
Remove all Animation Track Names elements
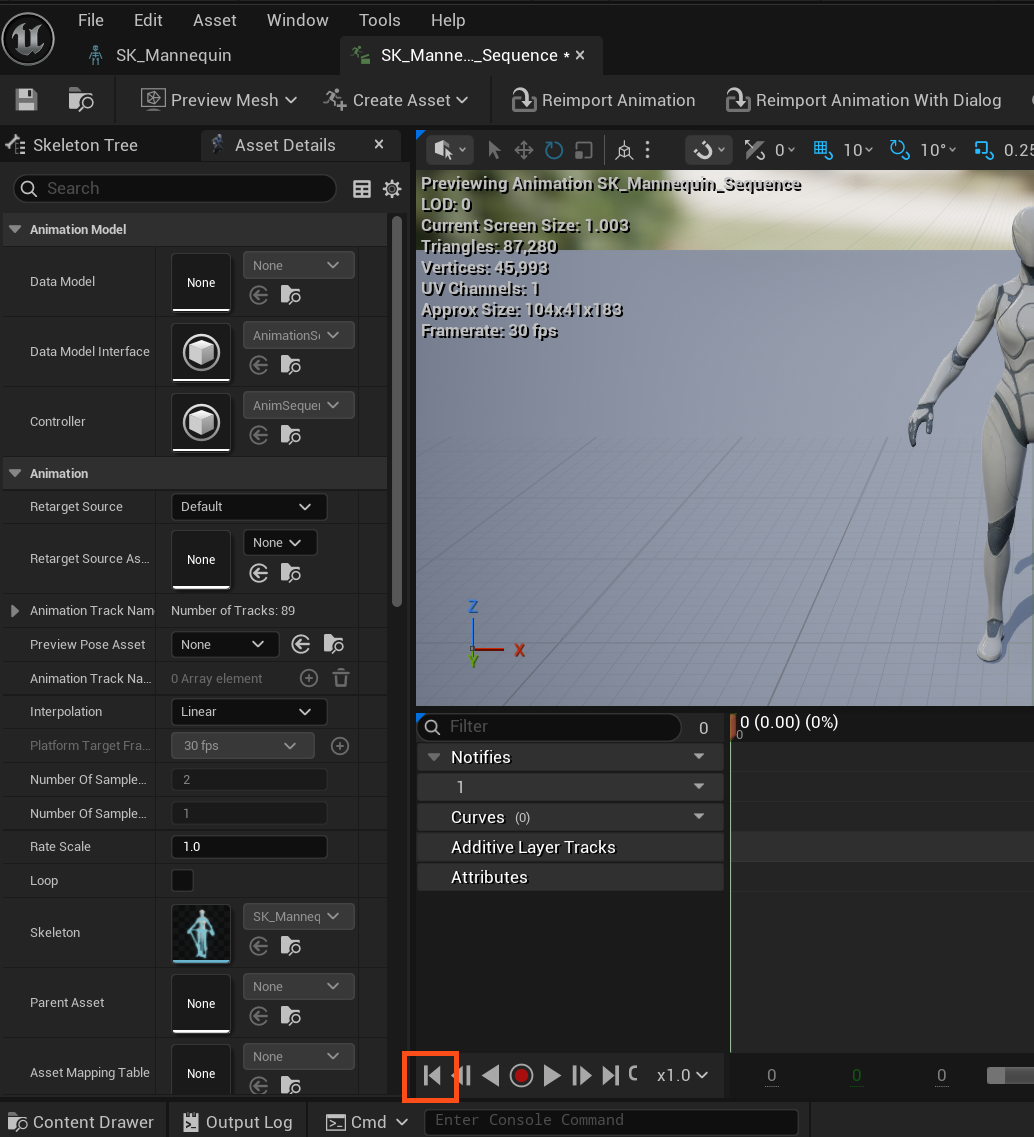point(341,678)
